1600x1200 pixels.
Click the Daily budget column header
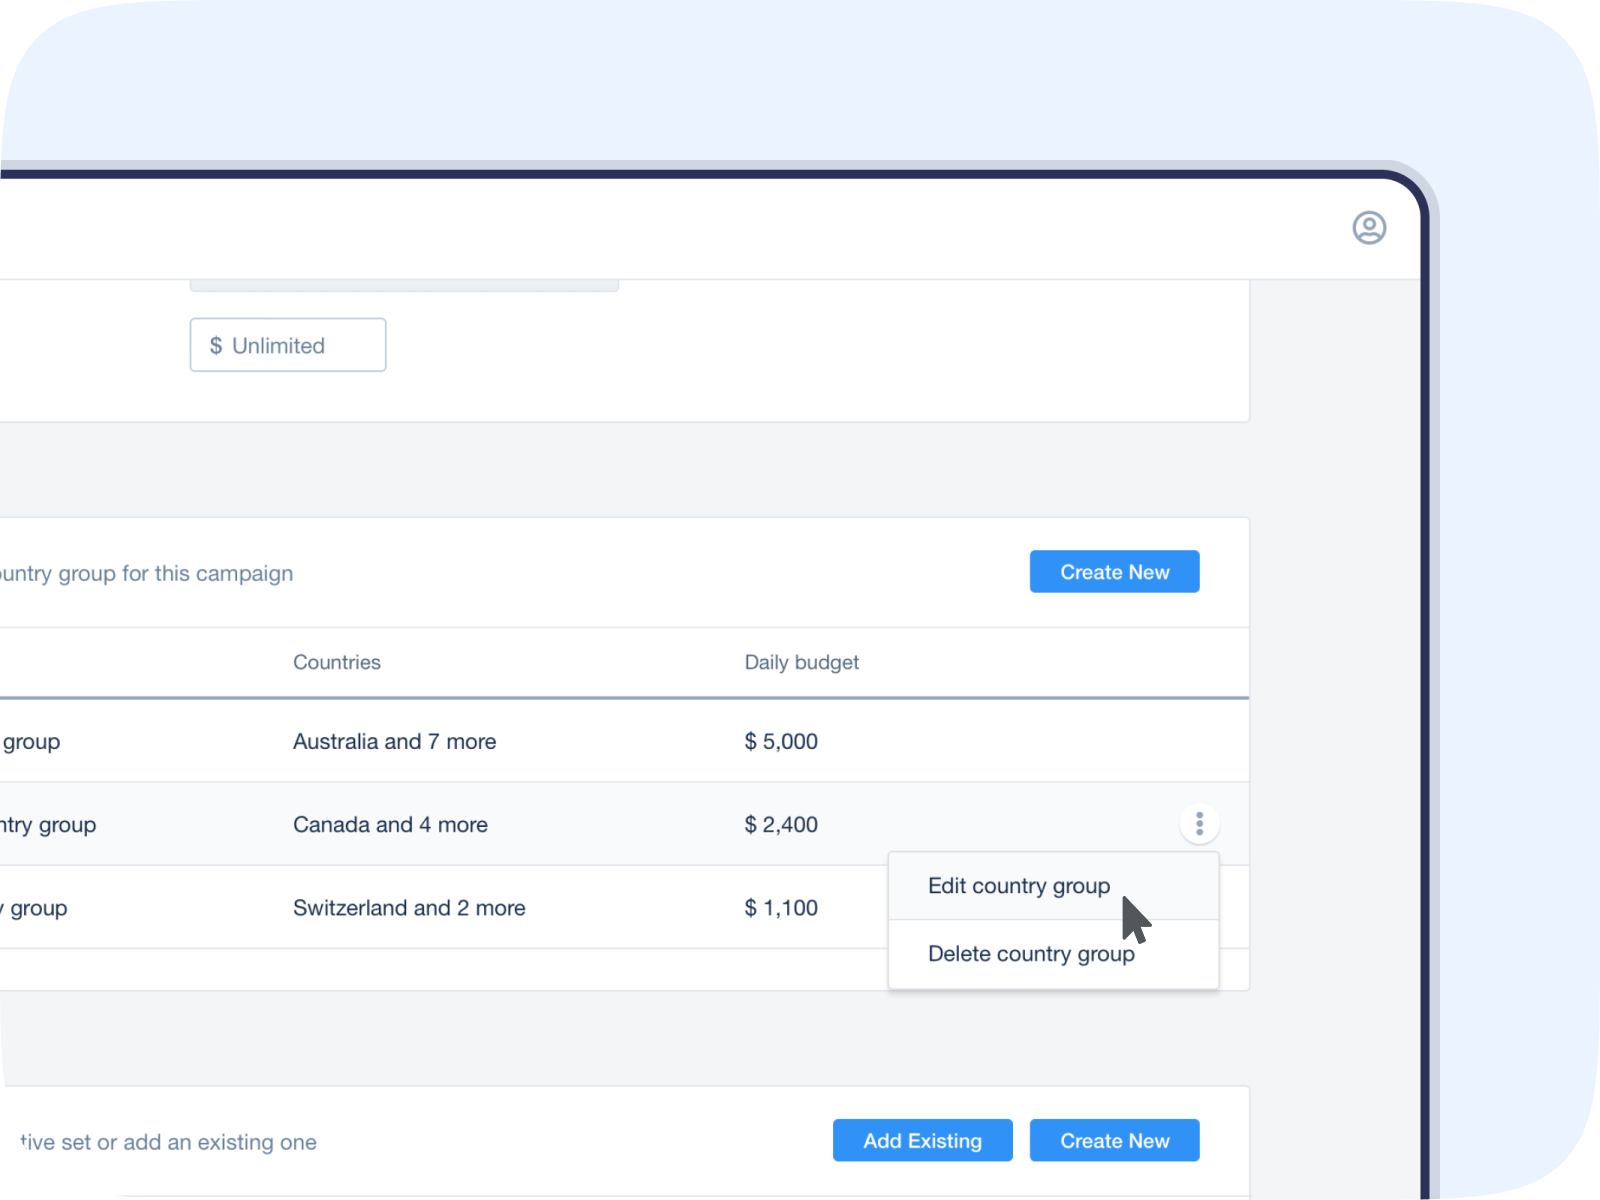point(801,662)
